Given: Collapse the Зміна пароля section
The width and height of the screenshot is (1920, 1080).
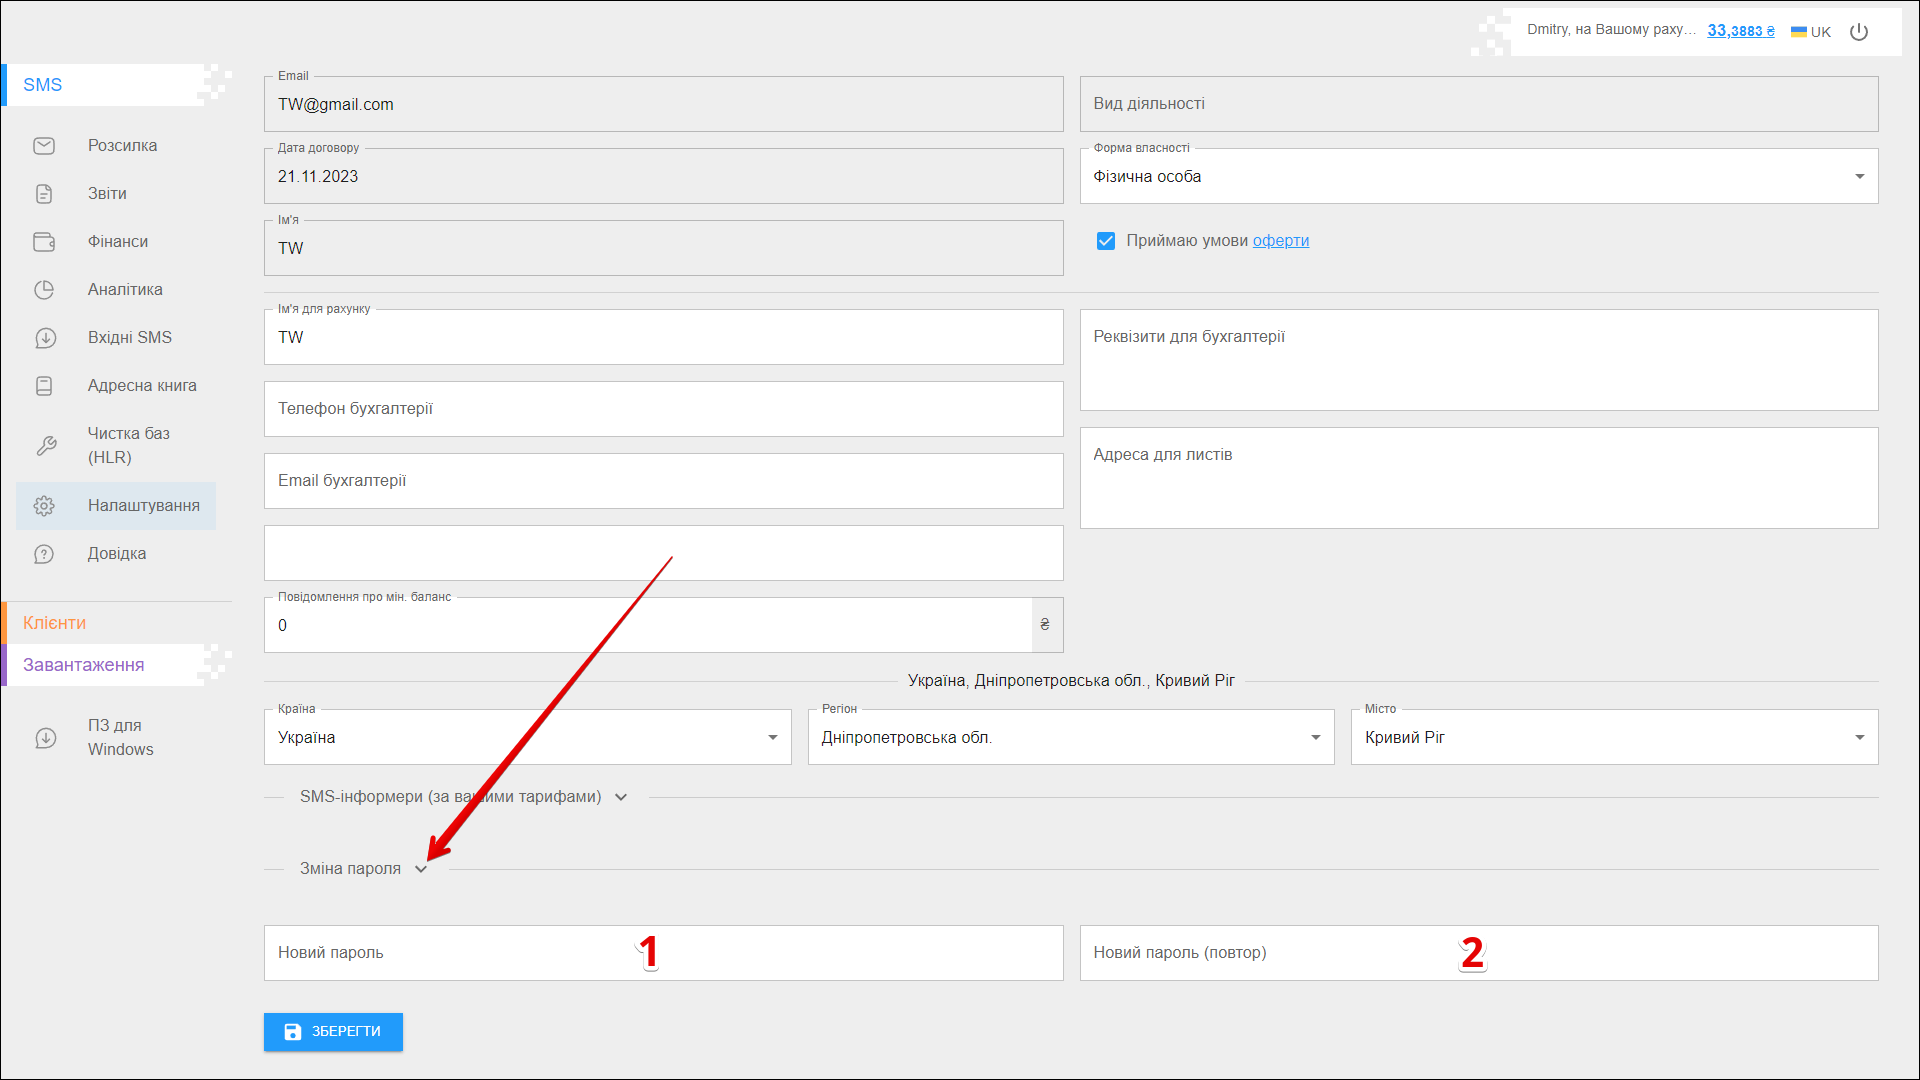Looking at the screenshot, I should pyautogui.click(x=421, y=870).
